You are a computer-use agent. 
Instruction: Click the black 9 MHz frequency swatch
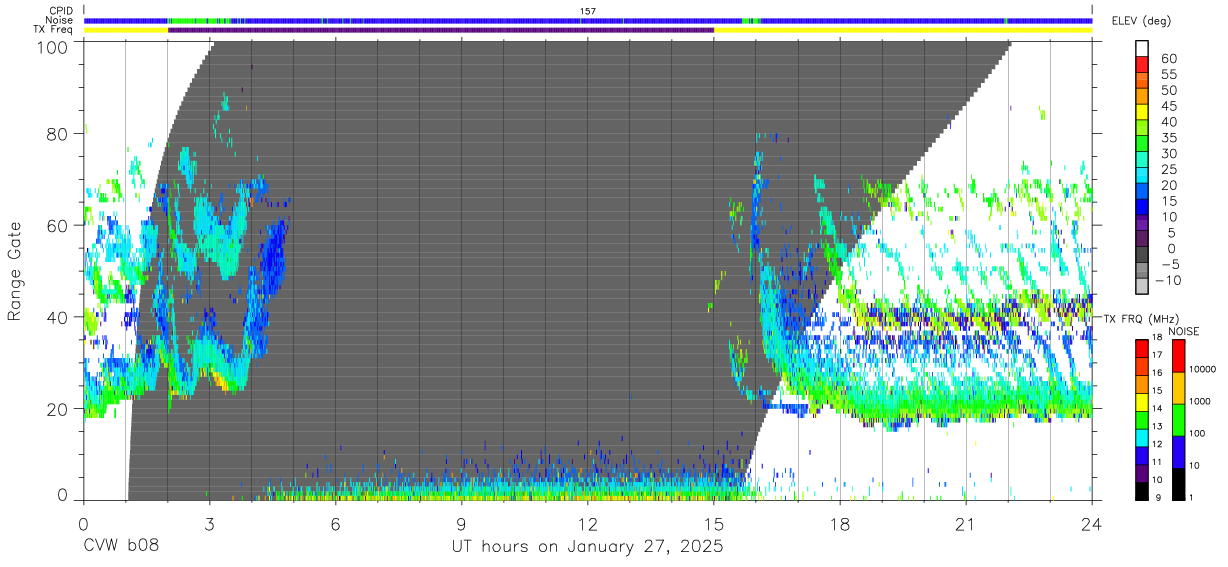[1142, 491]
